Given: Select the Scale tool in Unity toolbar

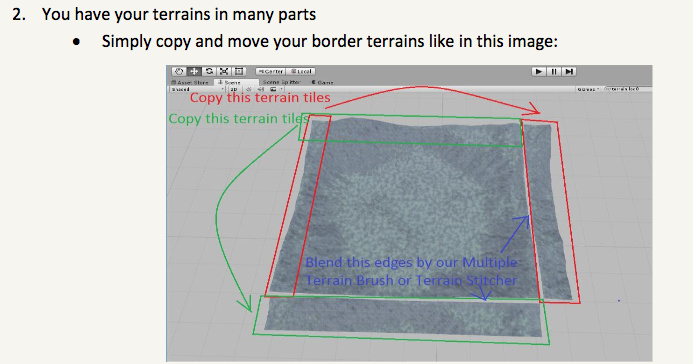Looking at the screenshot, I should tap(224, 71).
